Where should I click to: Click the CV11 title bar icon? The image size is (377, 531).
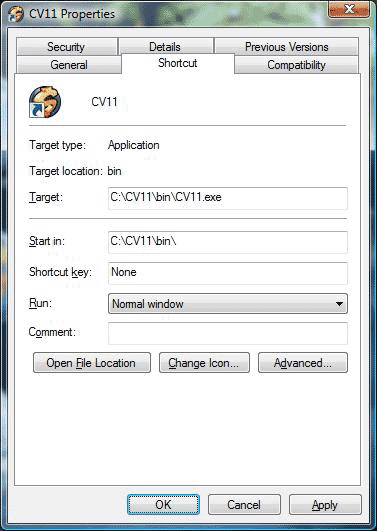coord(16,14)
